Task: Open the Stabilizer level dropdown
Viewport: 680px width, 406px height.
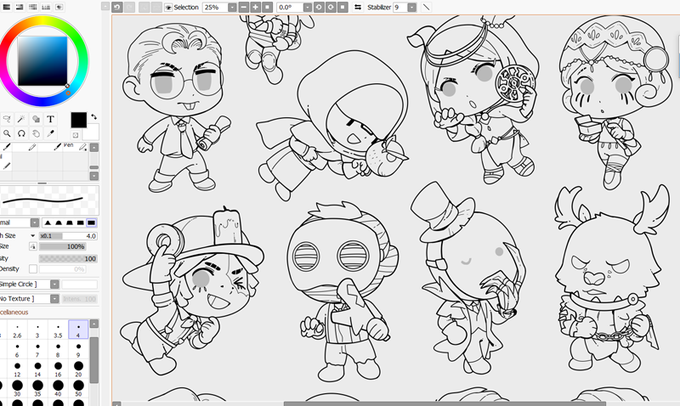Action: click(412, 7)
